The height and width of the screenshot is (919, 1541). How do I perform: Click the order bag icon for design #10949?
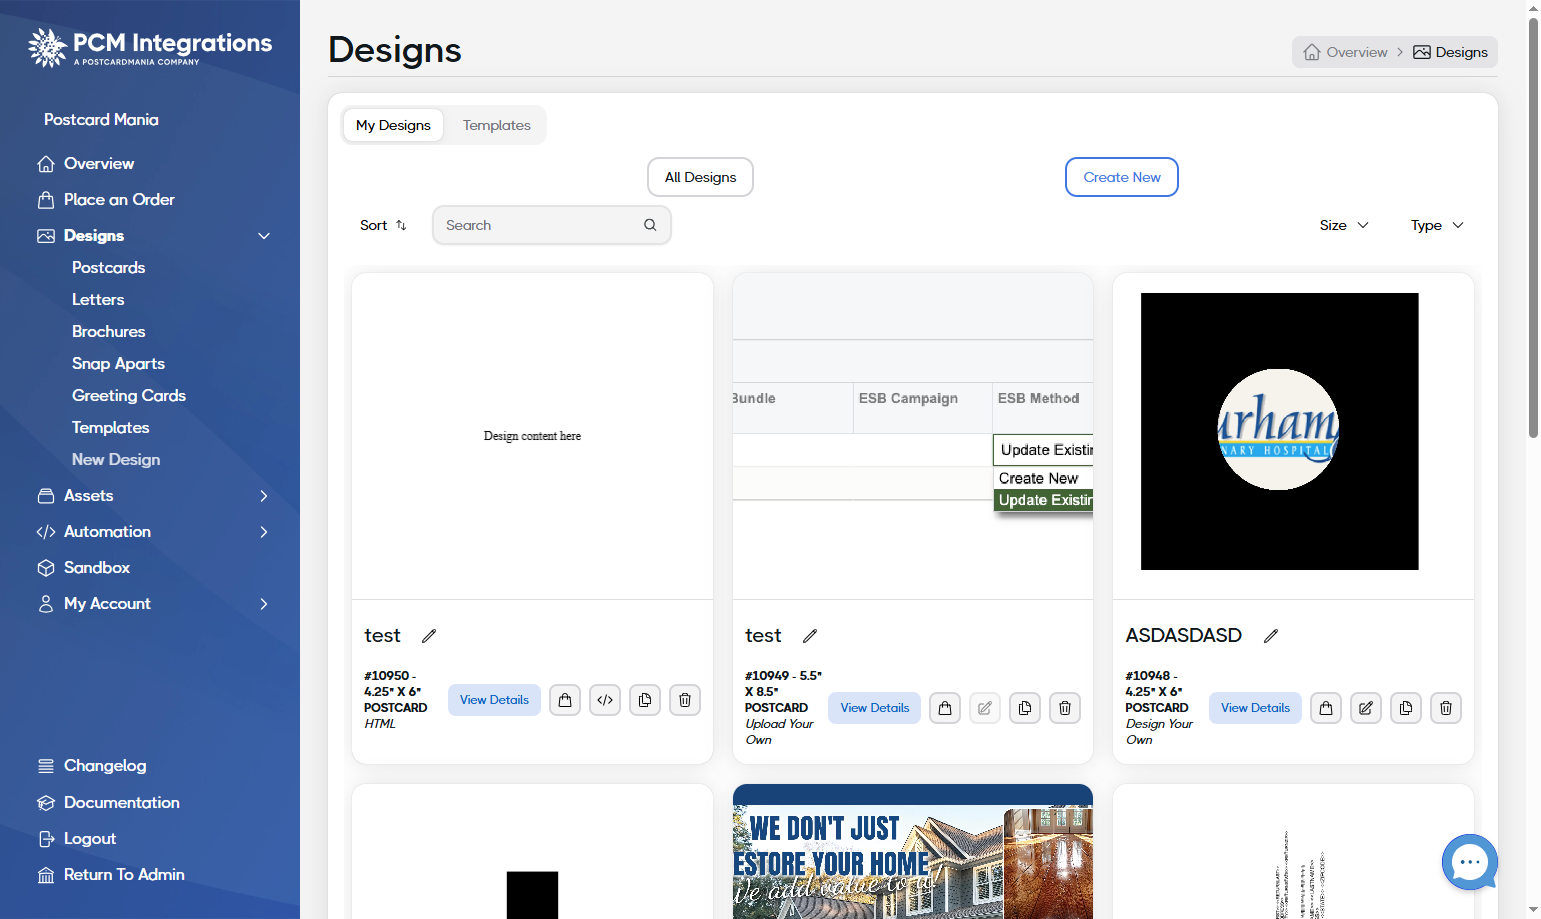click(x=945, y=708)
